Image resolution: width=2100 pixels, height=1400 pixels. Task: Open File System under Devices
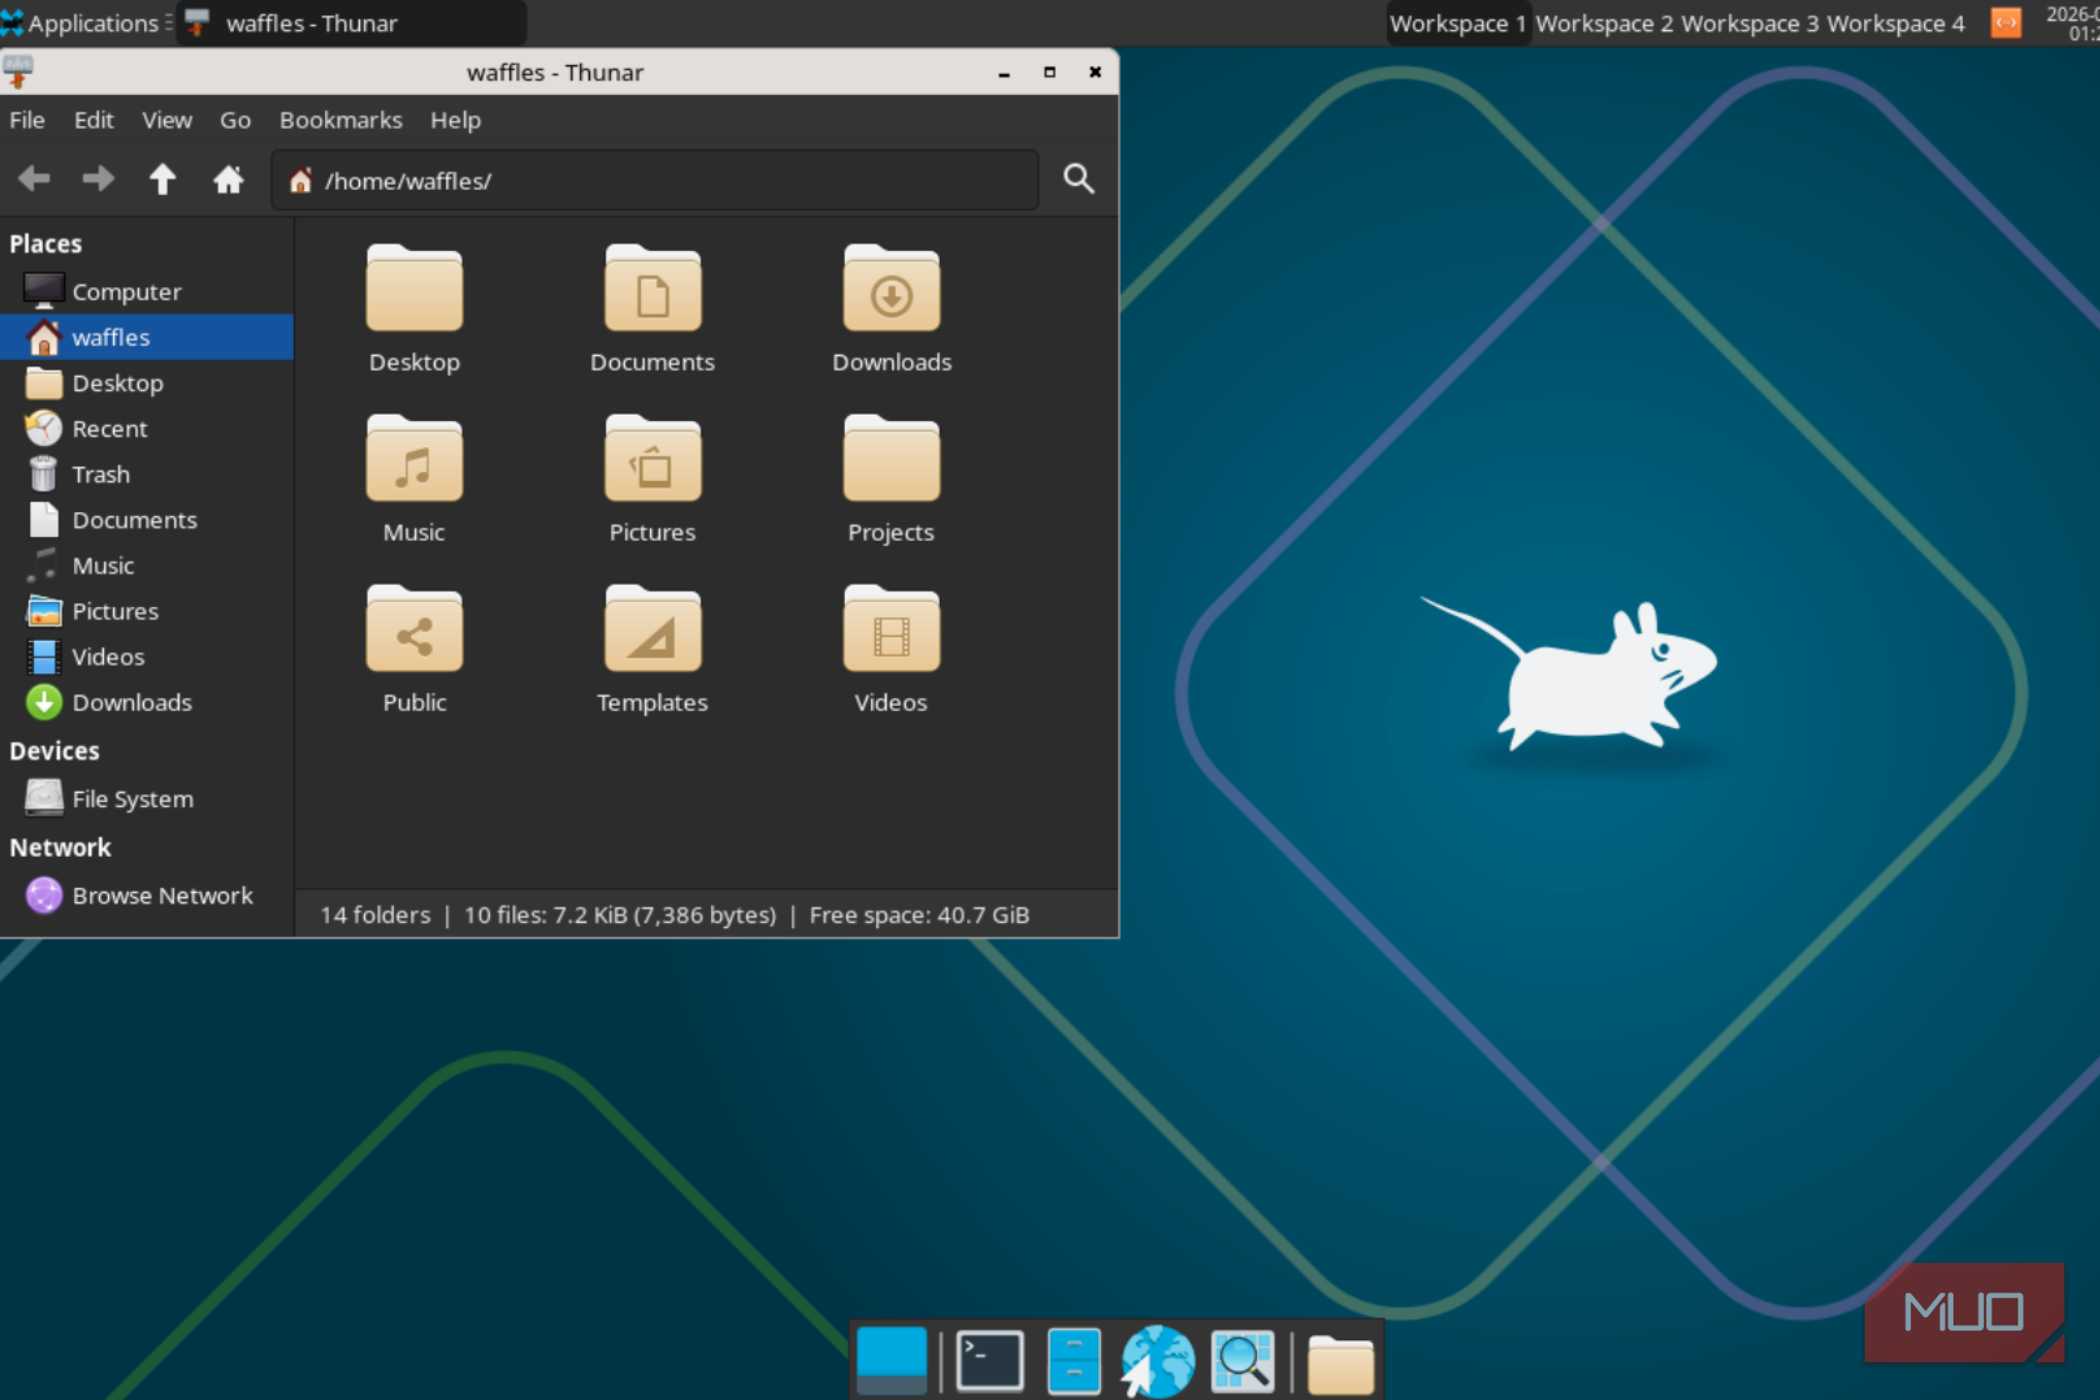pos(147,799)
